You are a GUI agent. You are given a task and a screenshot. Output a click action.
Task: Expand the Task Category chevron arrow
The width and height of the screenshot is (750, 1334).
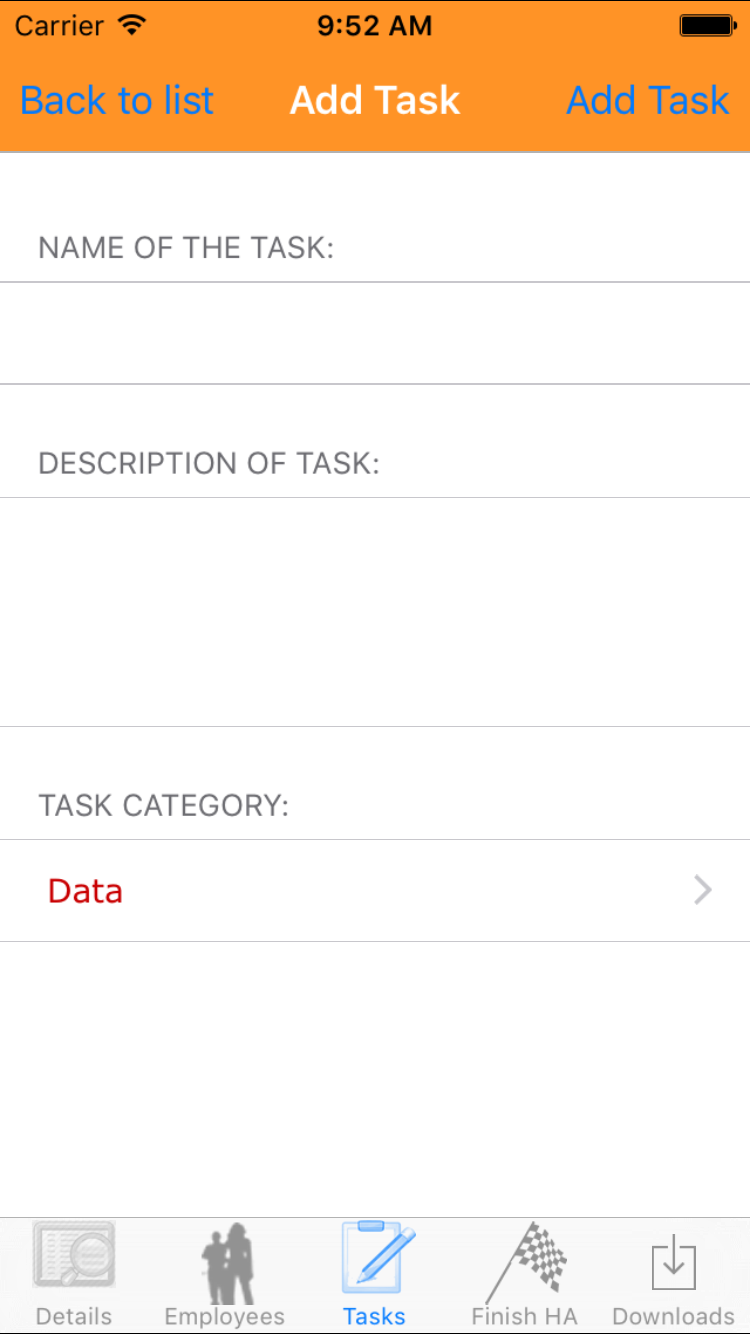(x=703, y=890)
